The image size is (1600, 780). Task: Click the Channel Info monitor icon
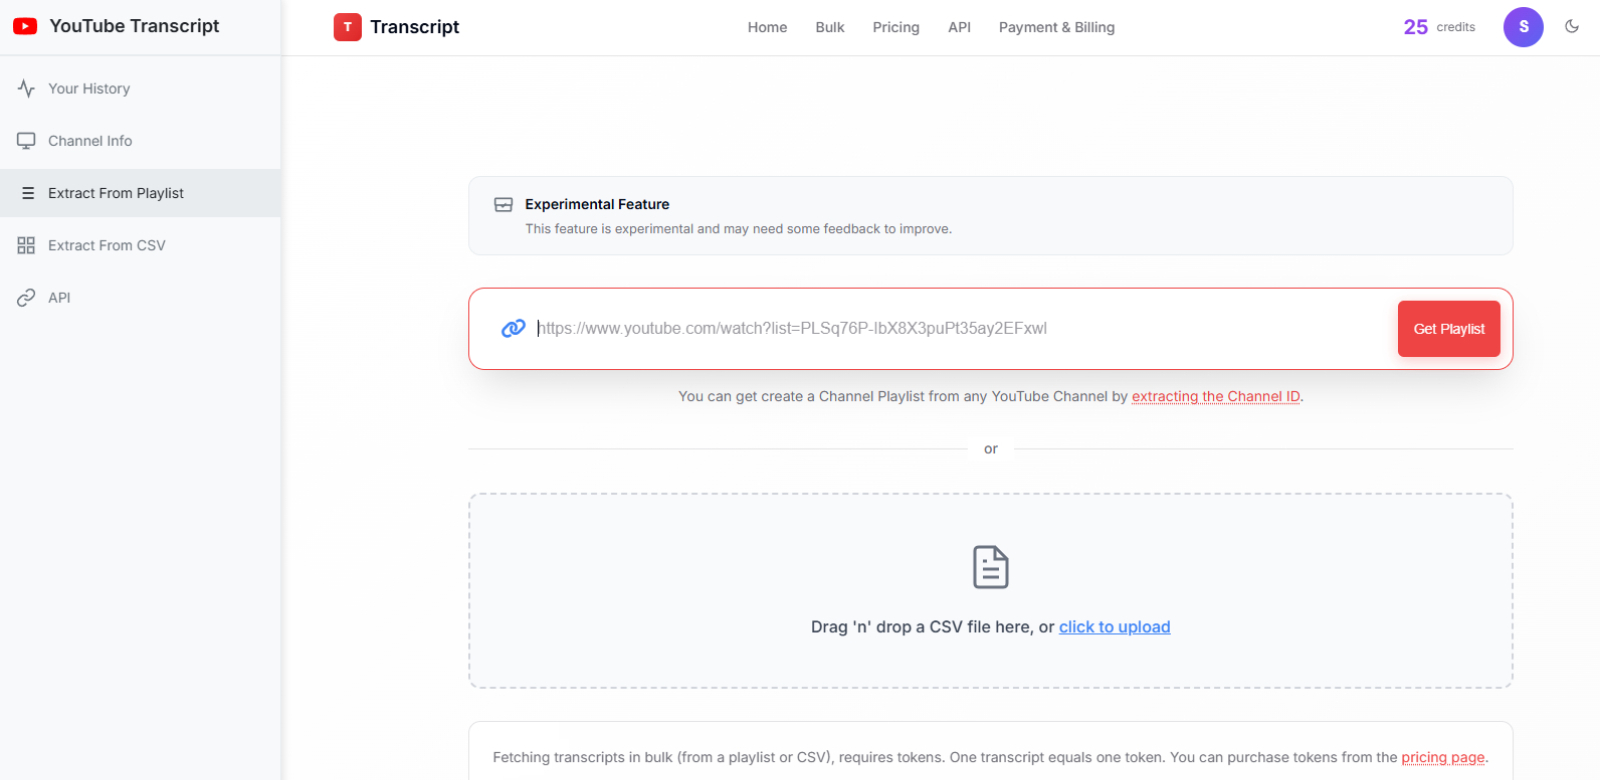(x=26, y=141)
